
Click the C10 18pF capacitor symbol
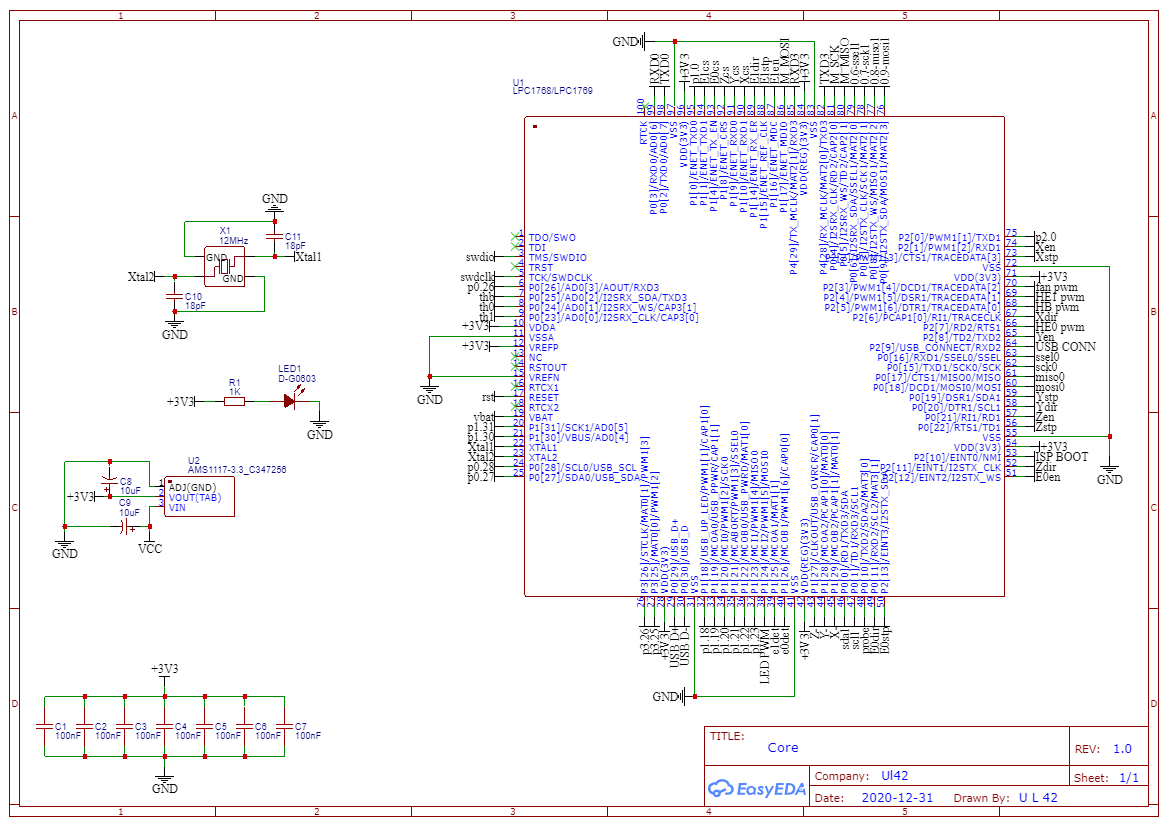pyautogui.click(x=175, y=297)
